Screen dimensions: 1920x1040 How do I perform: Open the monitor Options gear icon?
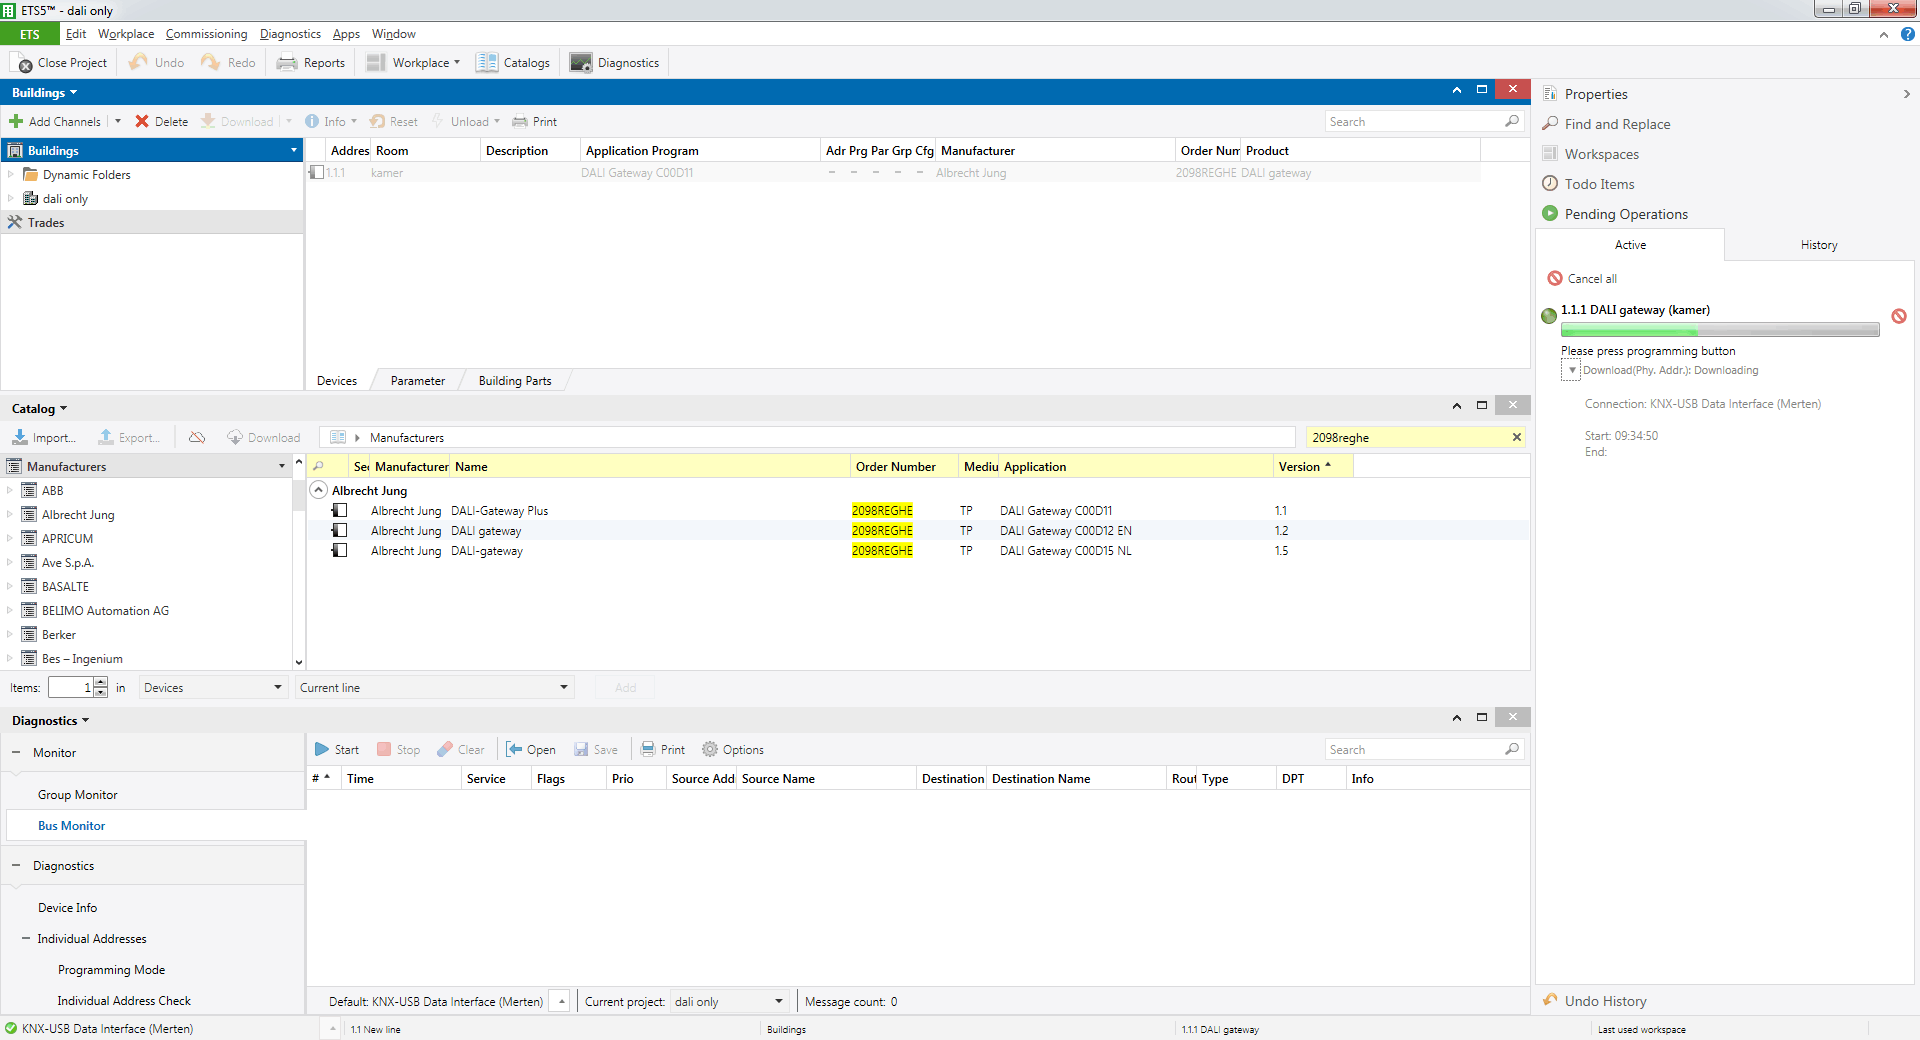click(710, 750)
